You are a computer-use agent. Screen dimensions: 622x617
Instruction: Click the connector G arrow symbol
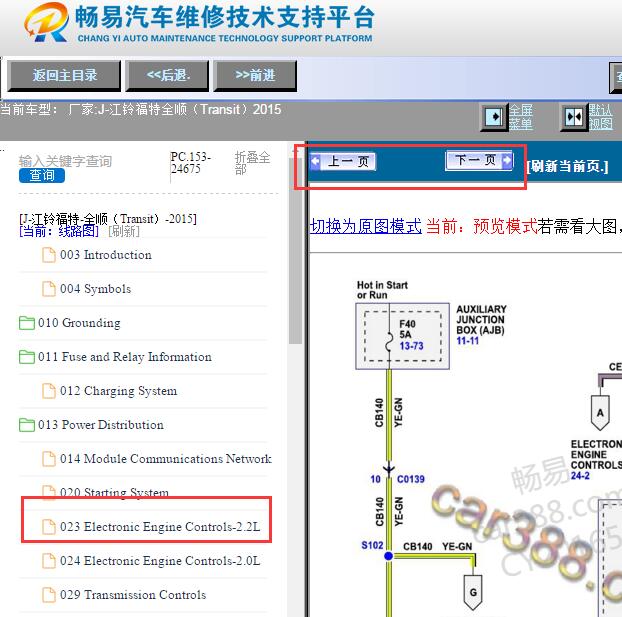(x=473, y=592)
